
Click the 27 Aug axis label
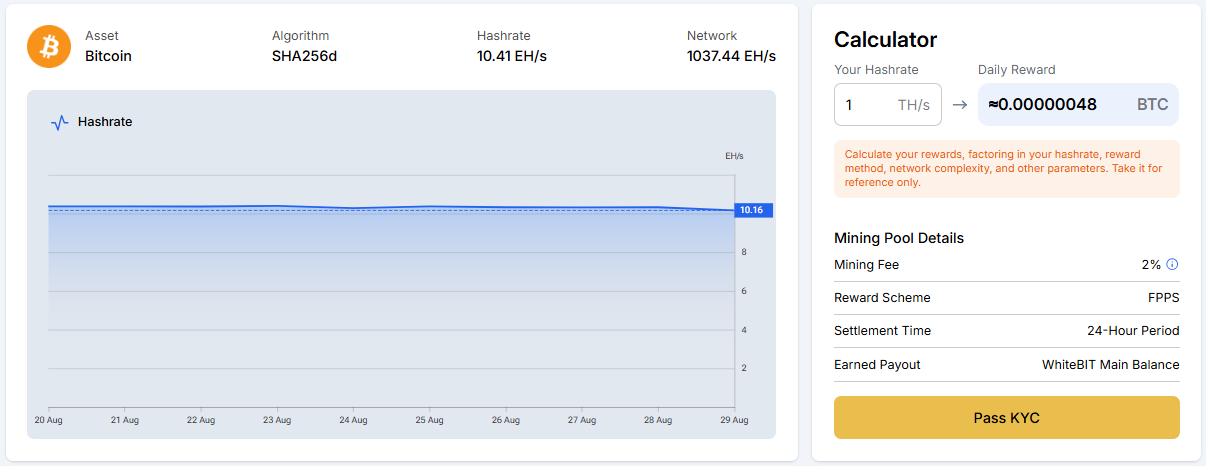[582, 420]
